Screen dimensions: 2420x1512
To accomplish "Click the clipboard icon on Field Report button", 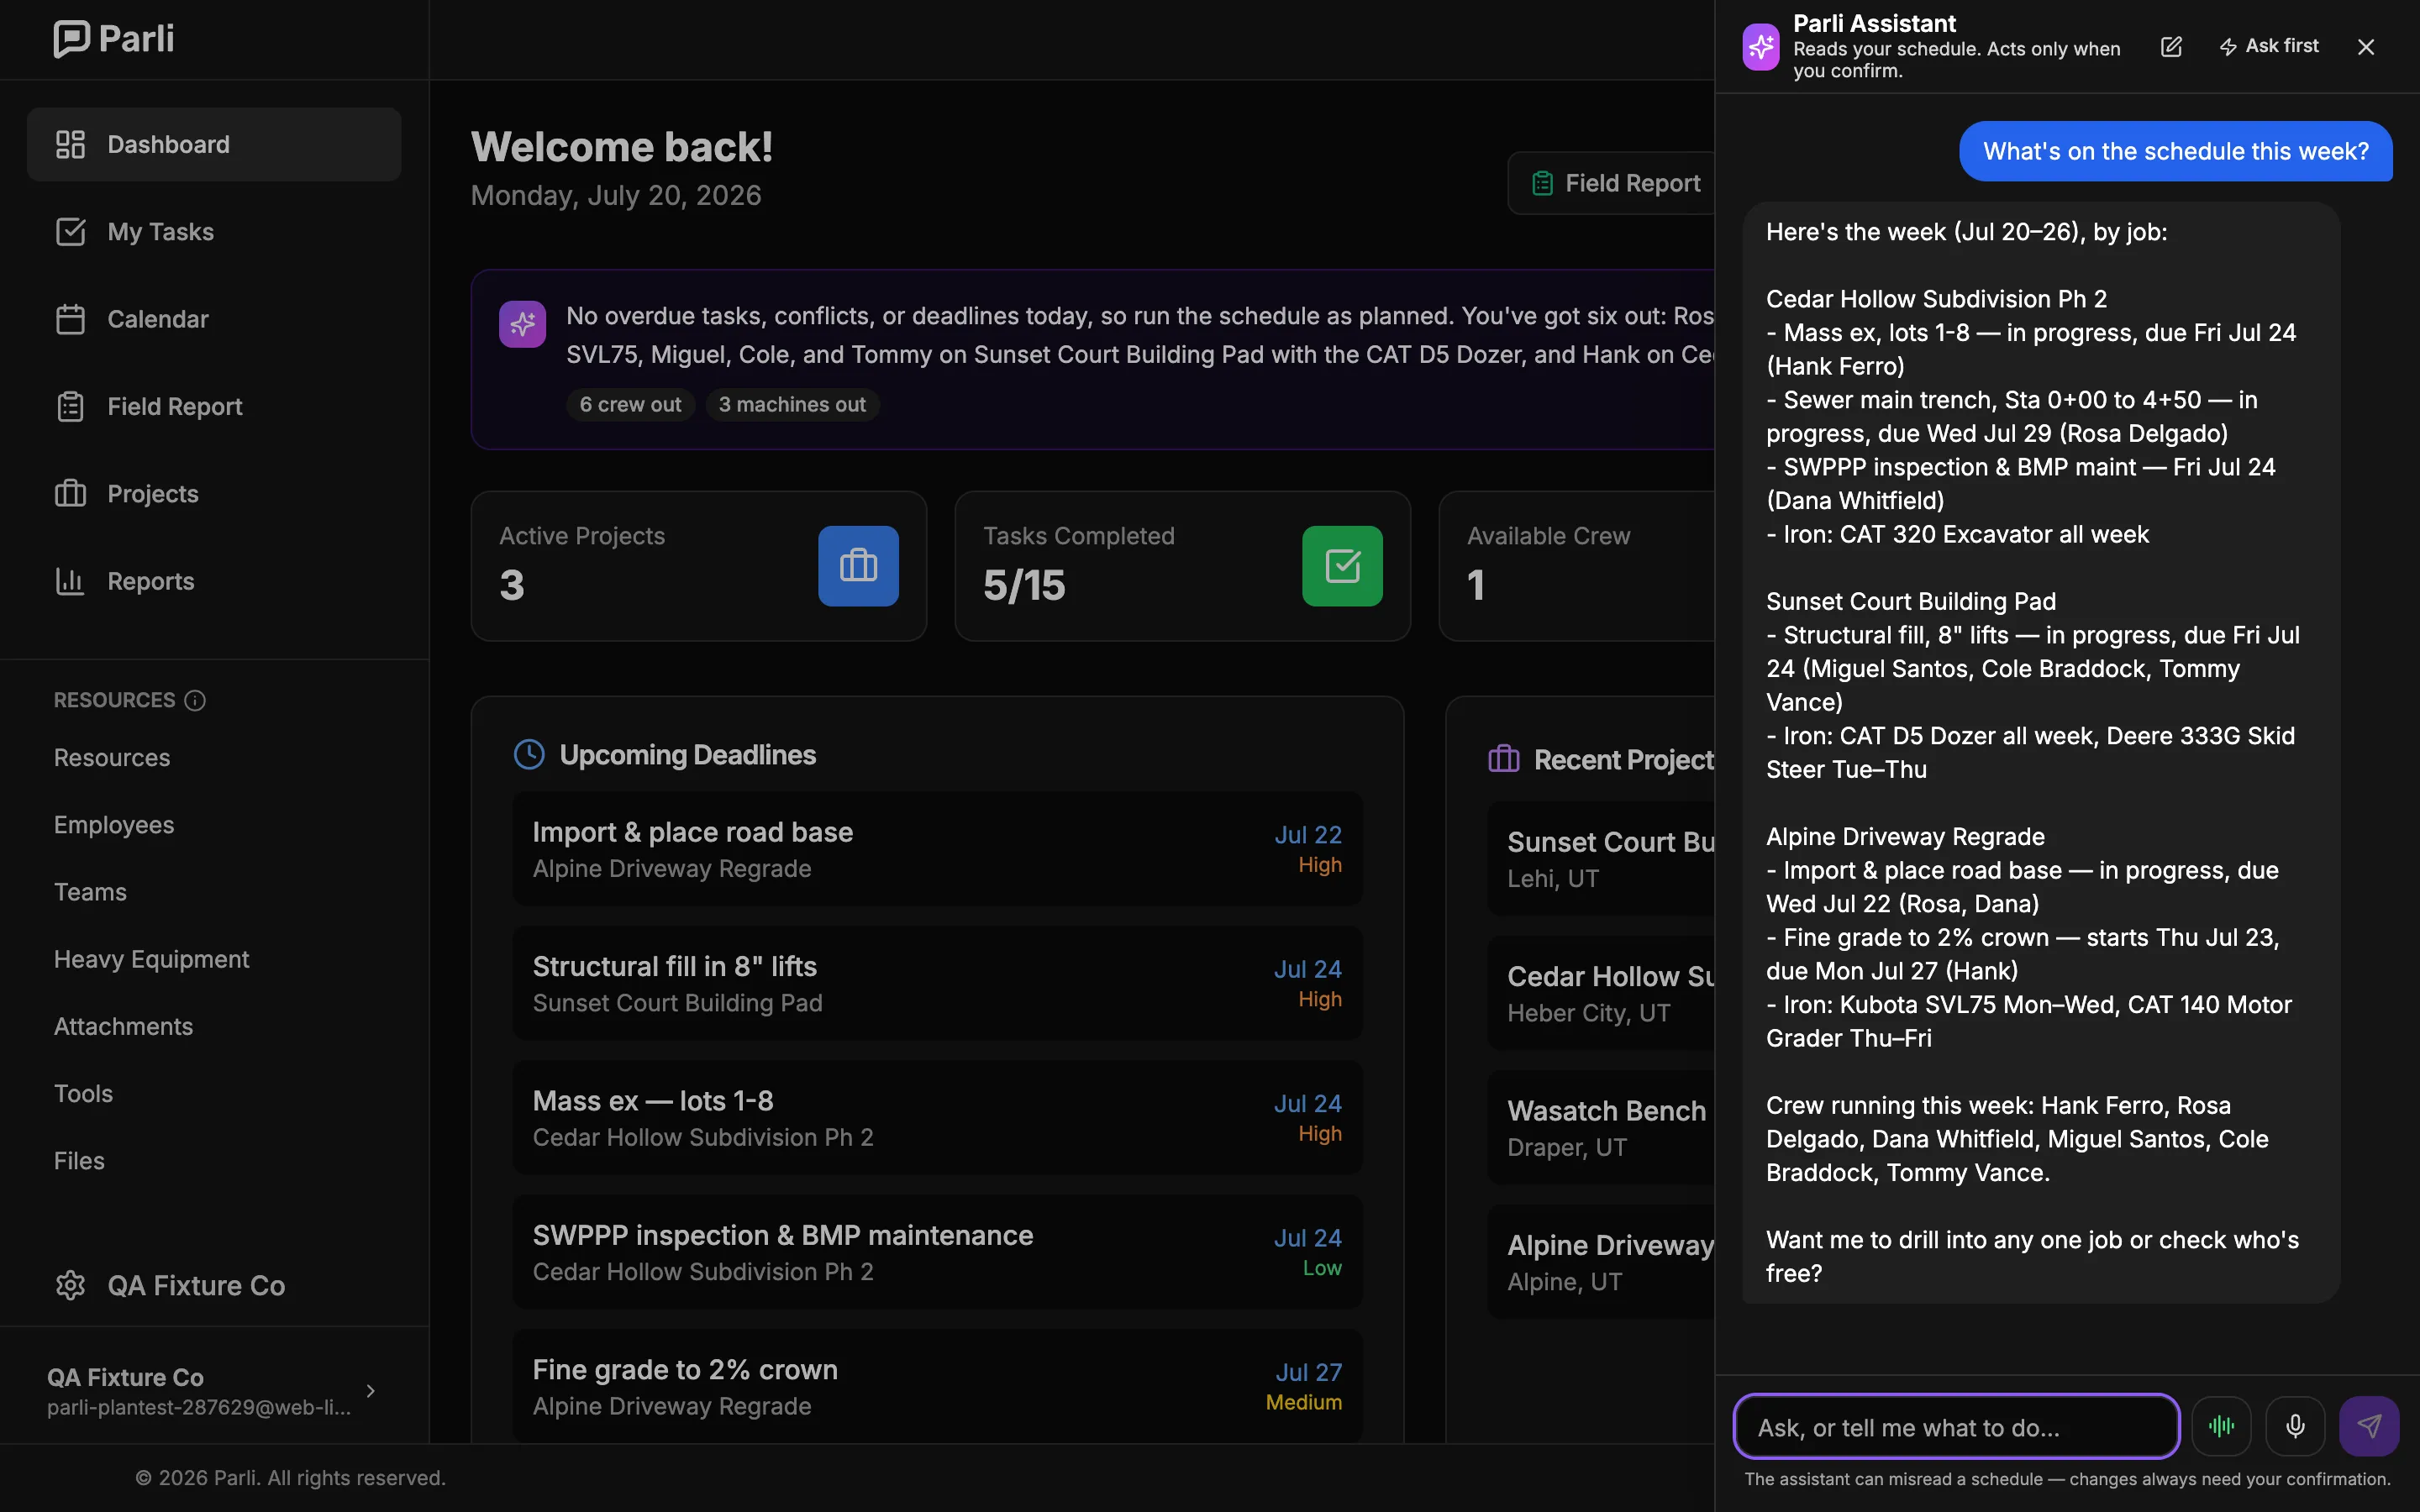I will point(1543,183).
